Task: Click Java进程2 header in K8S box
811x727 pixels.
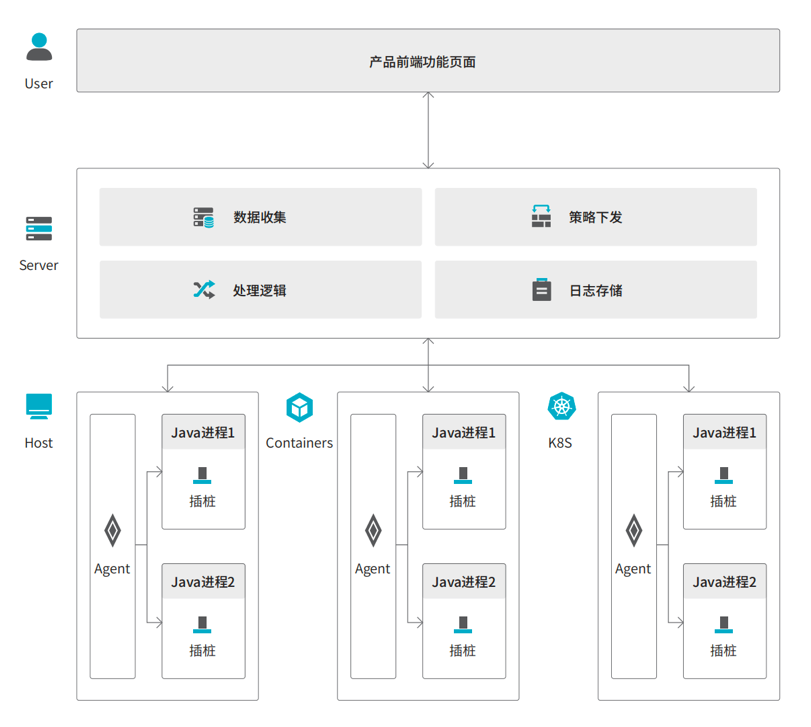Action: click(x=725, y=582)
